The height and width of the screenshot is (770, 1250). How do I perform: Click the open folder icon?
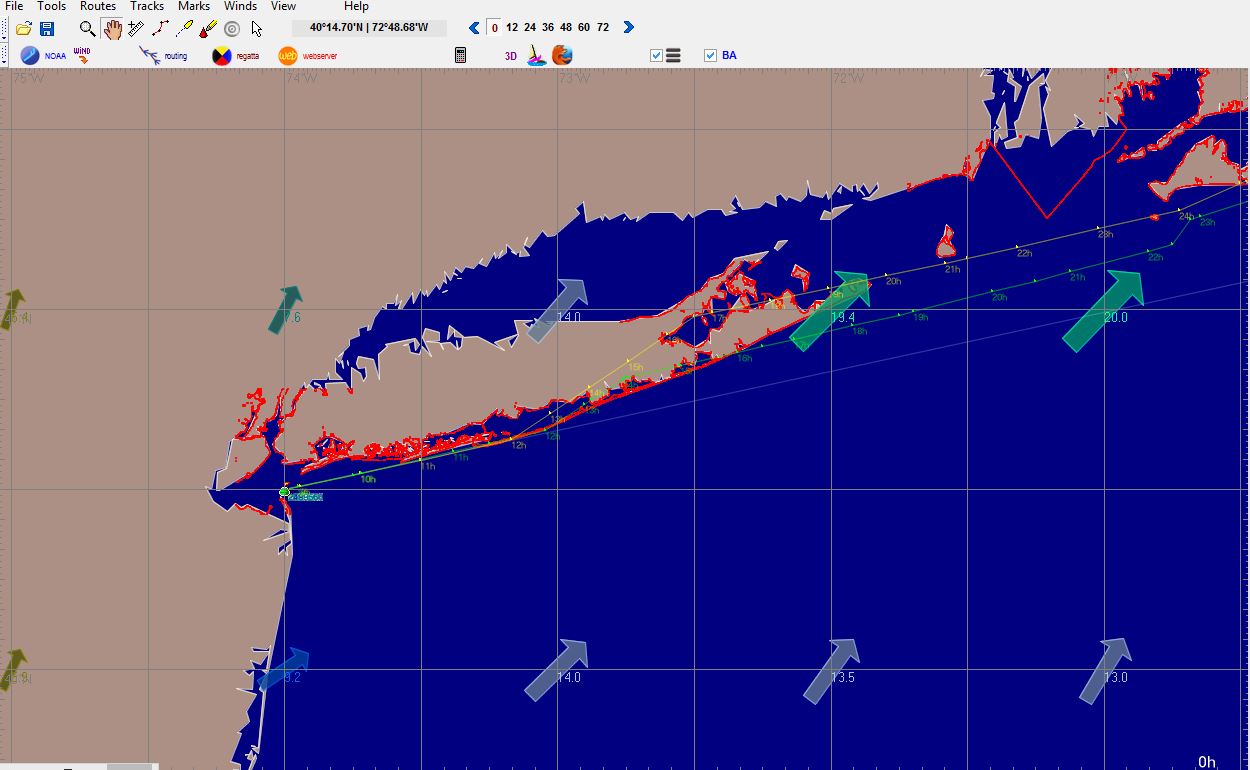pos(24,29)
